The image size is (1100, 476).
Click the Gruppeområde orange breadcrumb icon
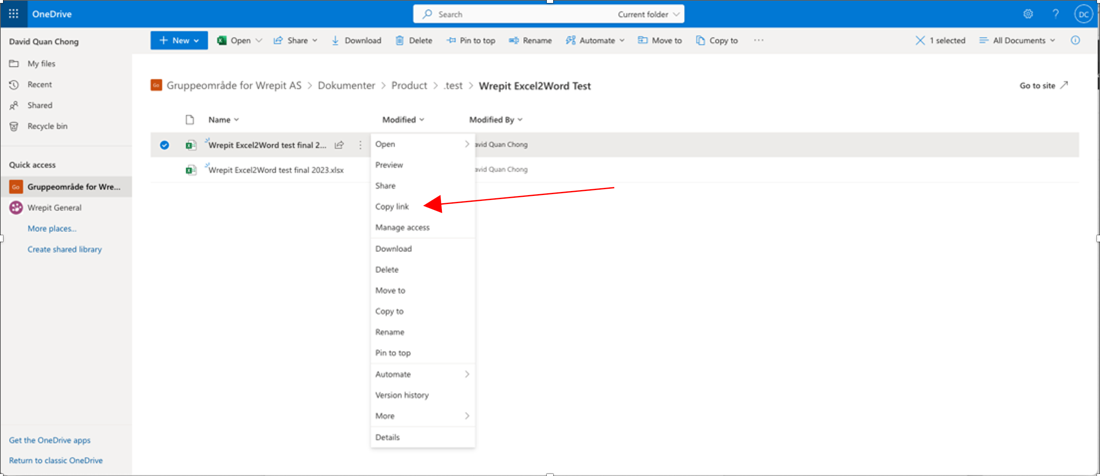[x=156, y=86]
